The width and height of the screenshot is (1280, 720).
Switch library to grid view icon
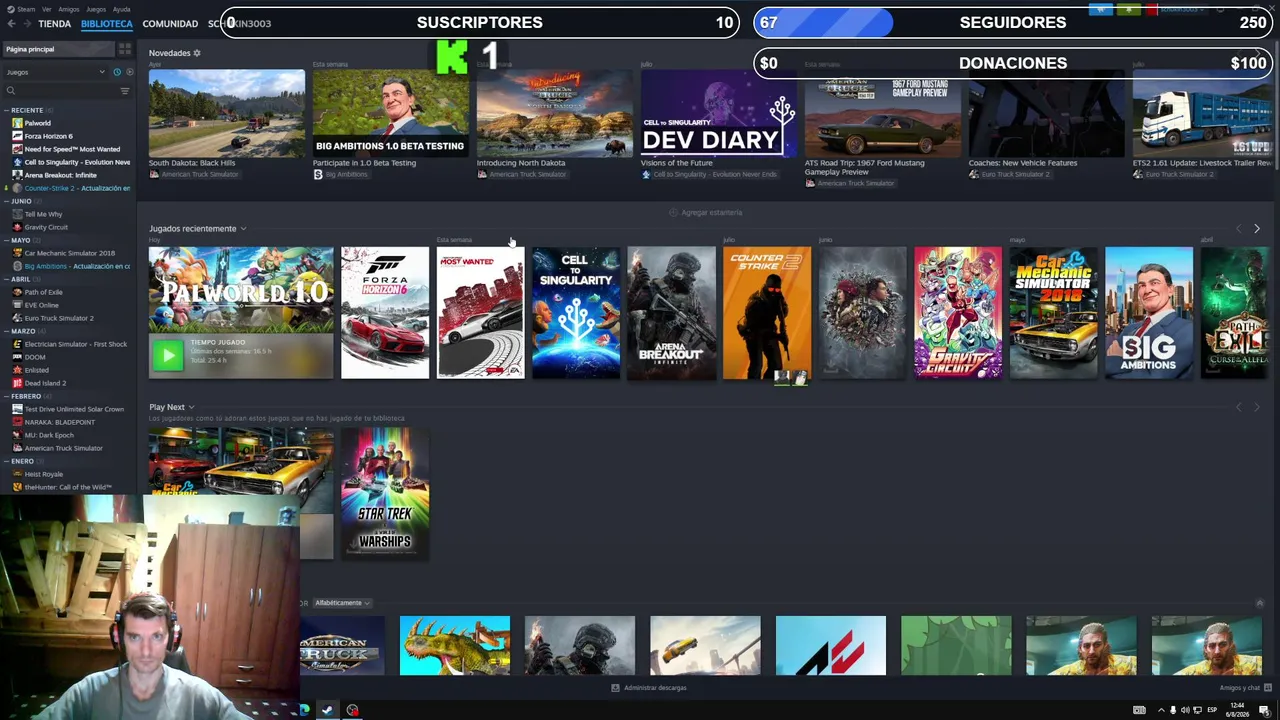[x=125, y=49]
